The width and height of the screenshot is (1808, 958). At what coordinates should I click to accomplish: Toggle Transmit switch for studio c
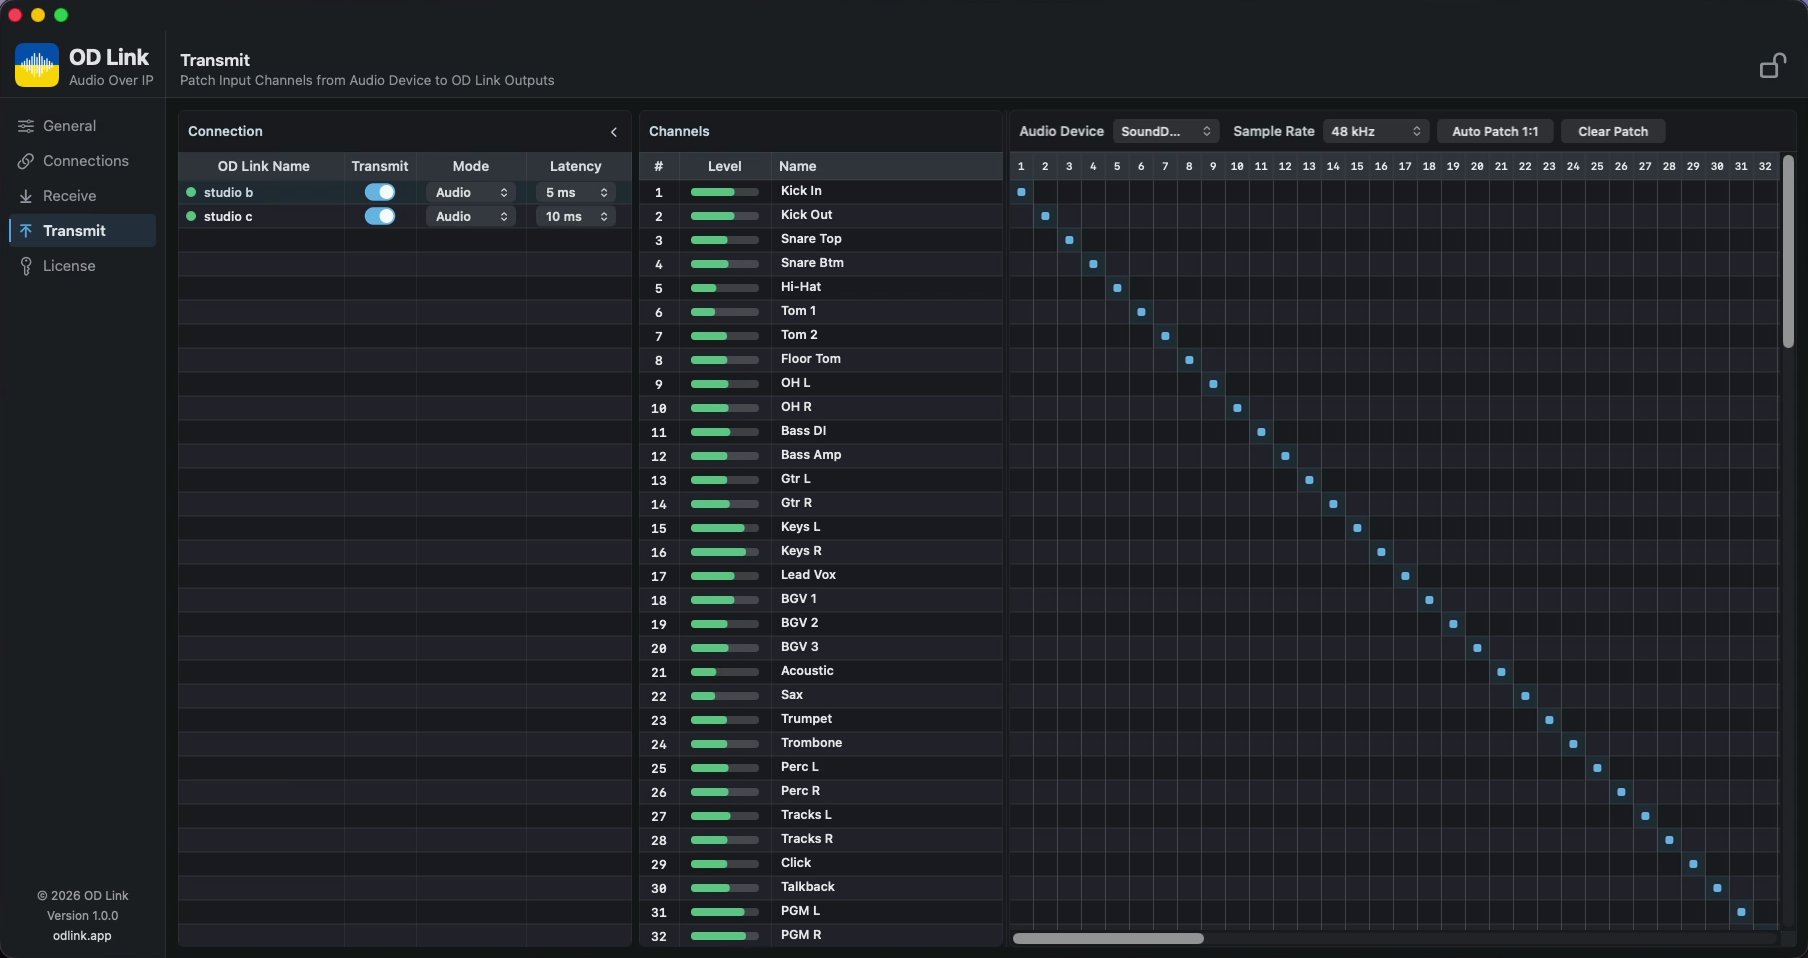(380, 216)
